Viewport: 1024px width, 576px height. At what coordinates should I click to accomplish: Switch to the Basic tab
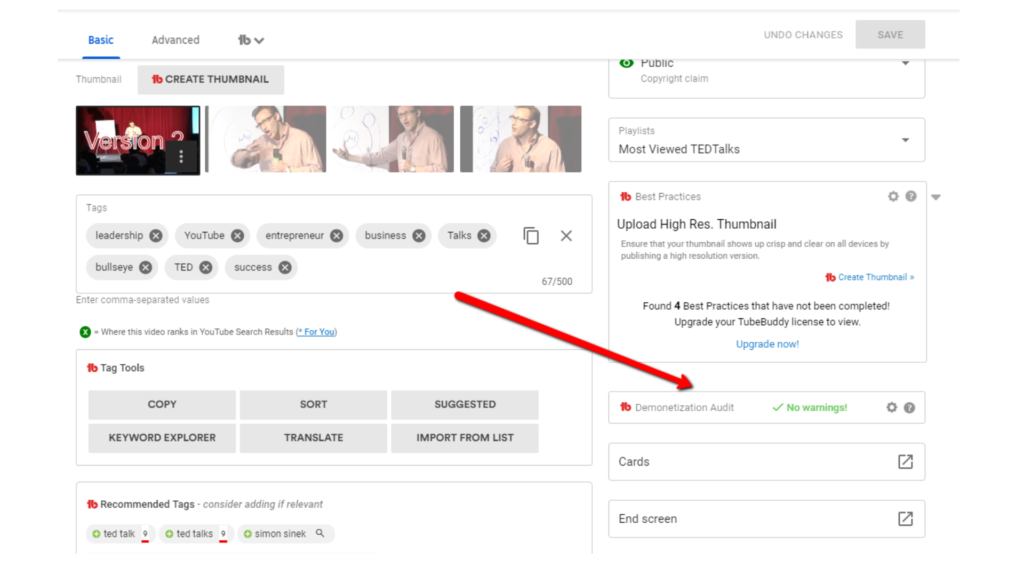(101, 40)
